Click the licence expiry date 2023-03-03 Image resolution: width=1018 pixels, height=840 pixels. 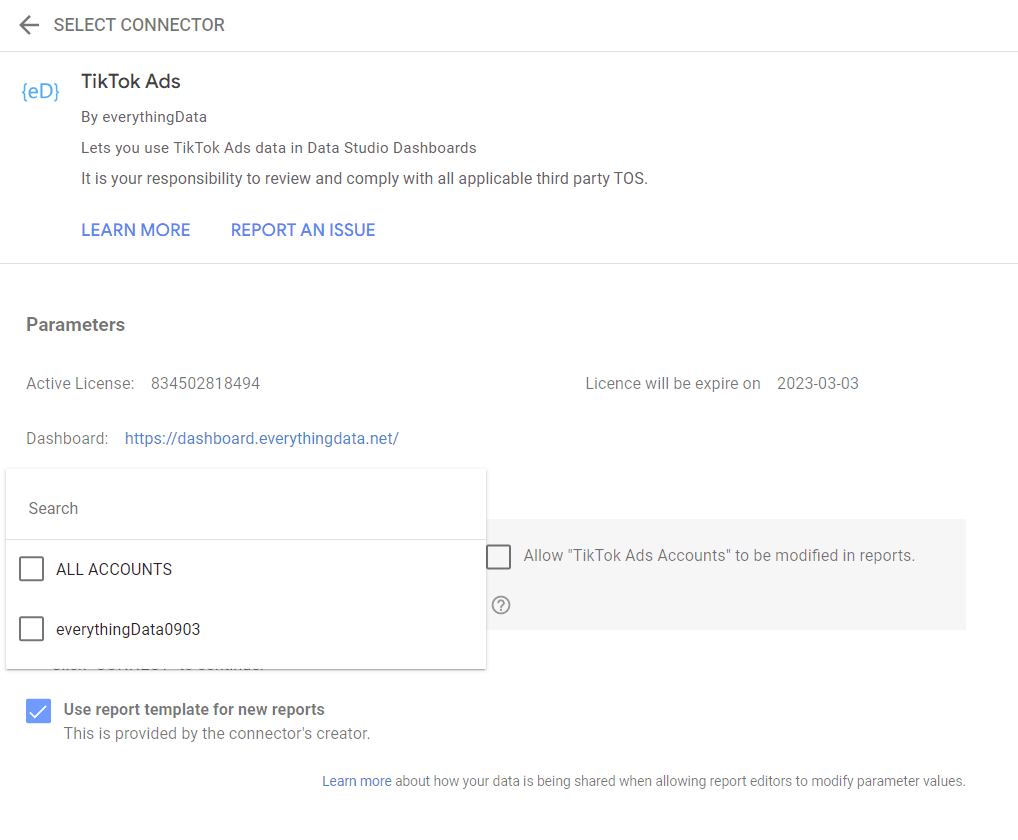coord(817,383)
